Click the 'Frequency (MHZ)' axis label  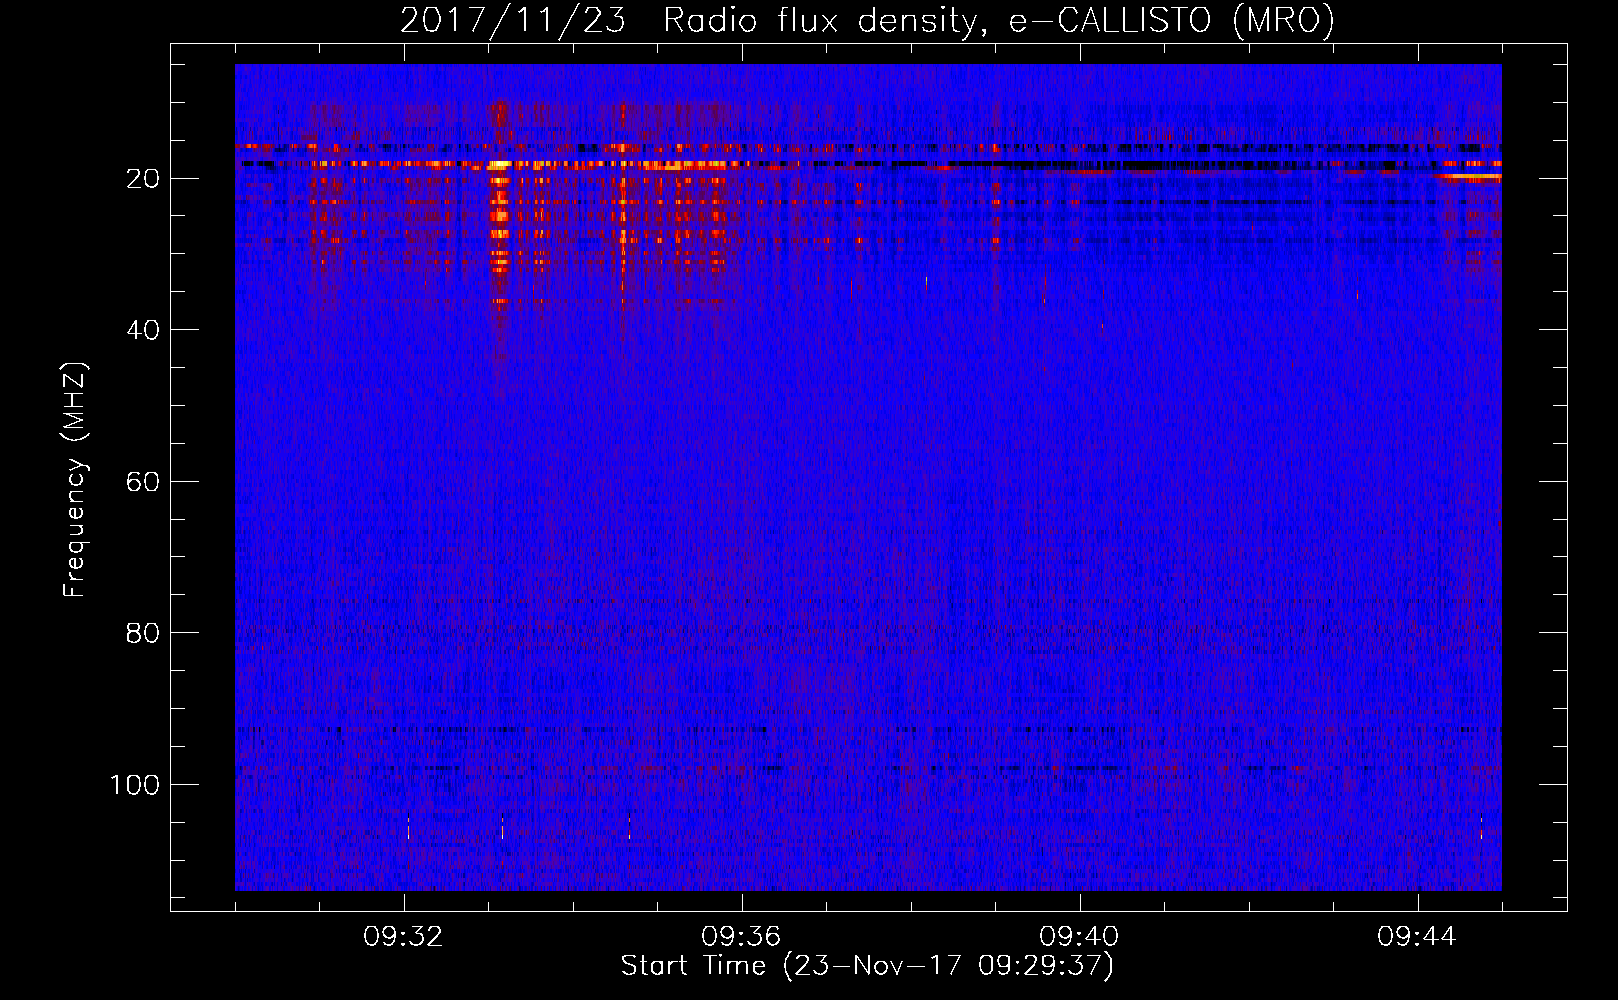tap(75, 480)
